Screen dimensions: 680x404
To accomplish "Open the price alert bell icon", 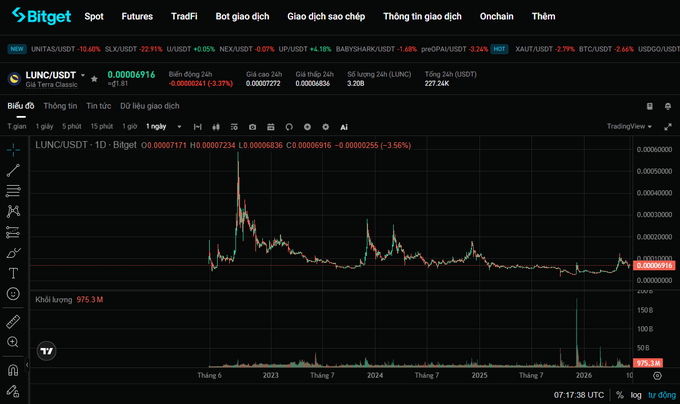I will (x=668, y=106).
